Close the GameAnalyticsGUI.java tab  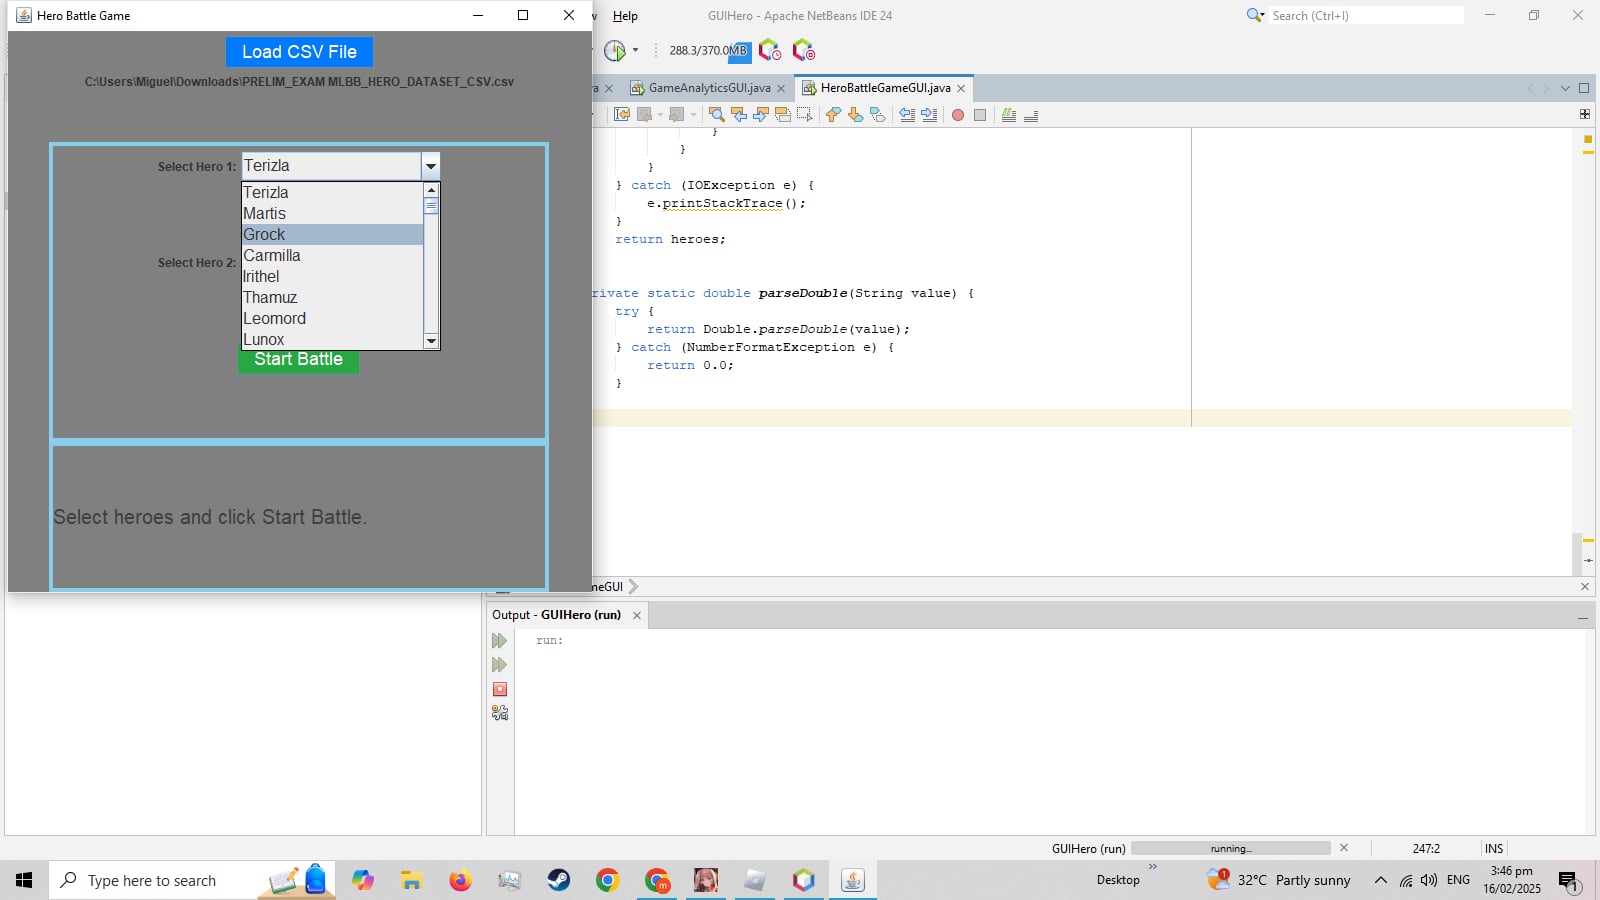(781, 88)
